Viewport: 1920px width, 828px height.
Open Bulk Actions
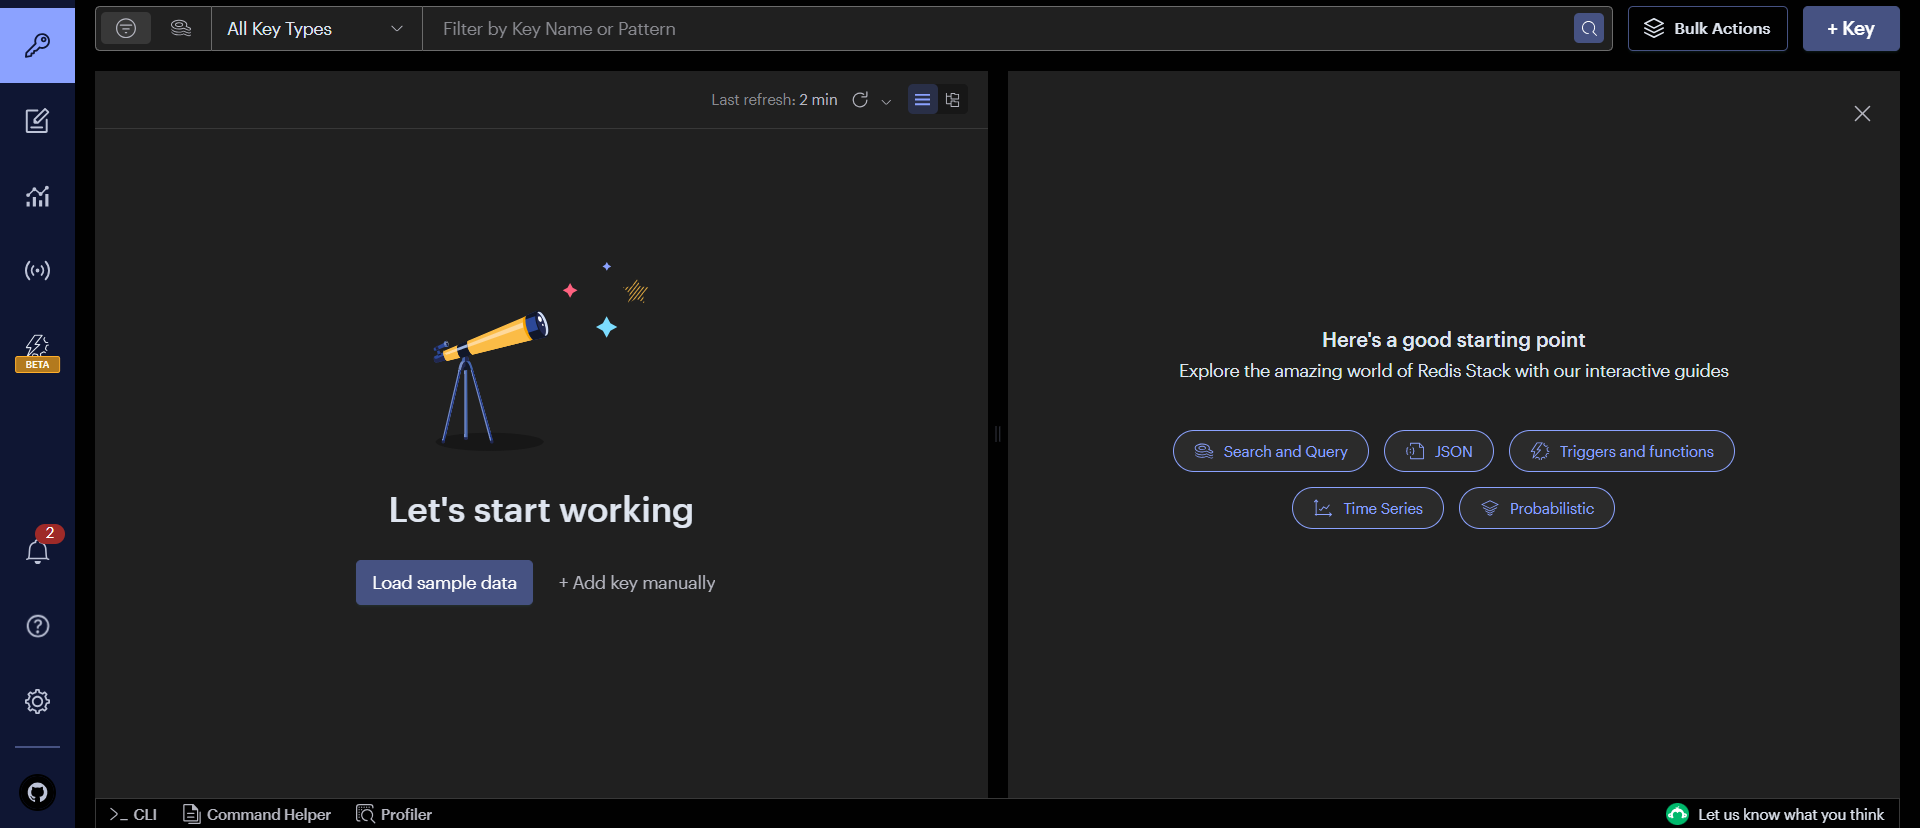[1708, 29]
